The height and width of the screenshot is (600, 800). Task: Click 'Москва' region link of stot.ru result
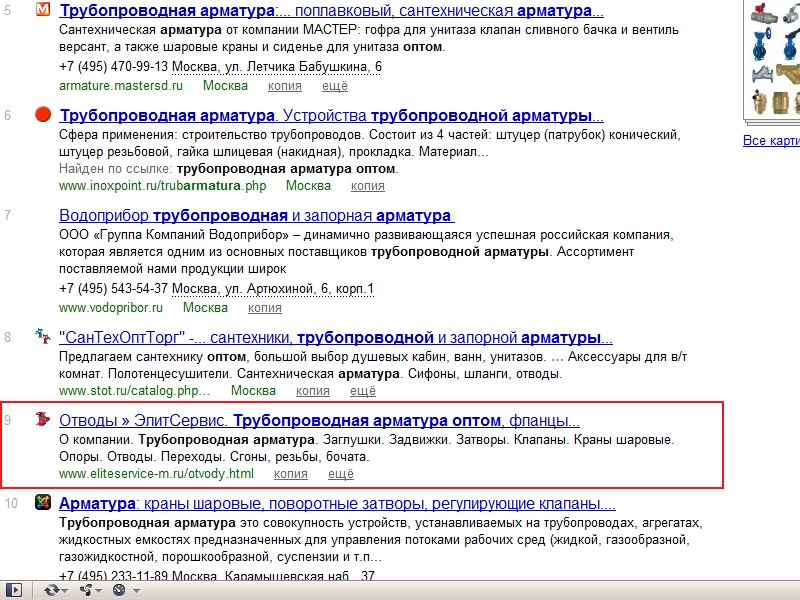pos(253,391)
